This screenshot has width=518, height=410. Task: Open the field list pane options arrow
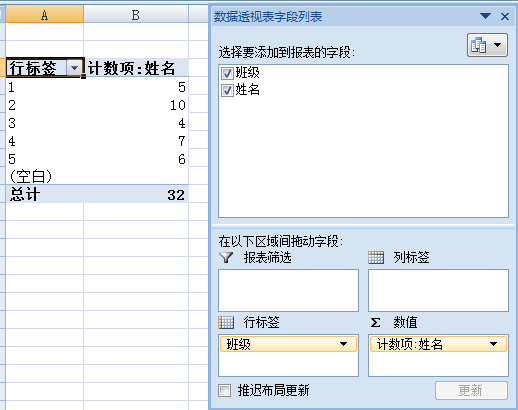coord(485,16)
